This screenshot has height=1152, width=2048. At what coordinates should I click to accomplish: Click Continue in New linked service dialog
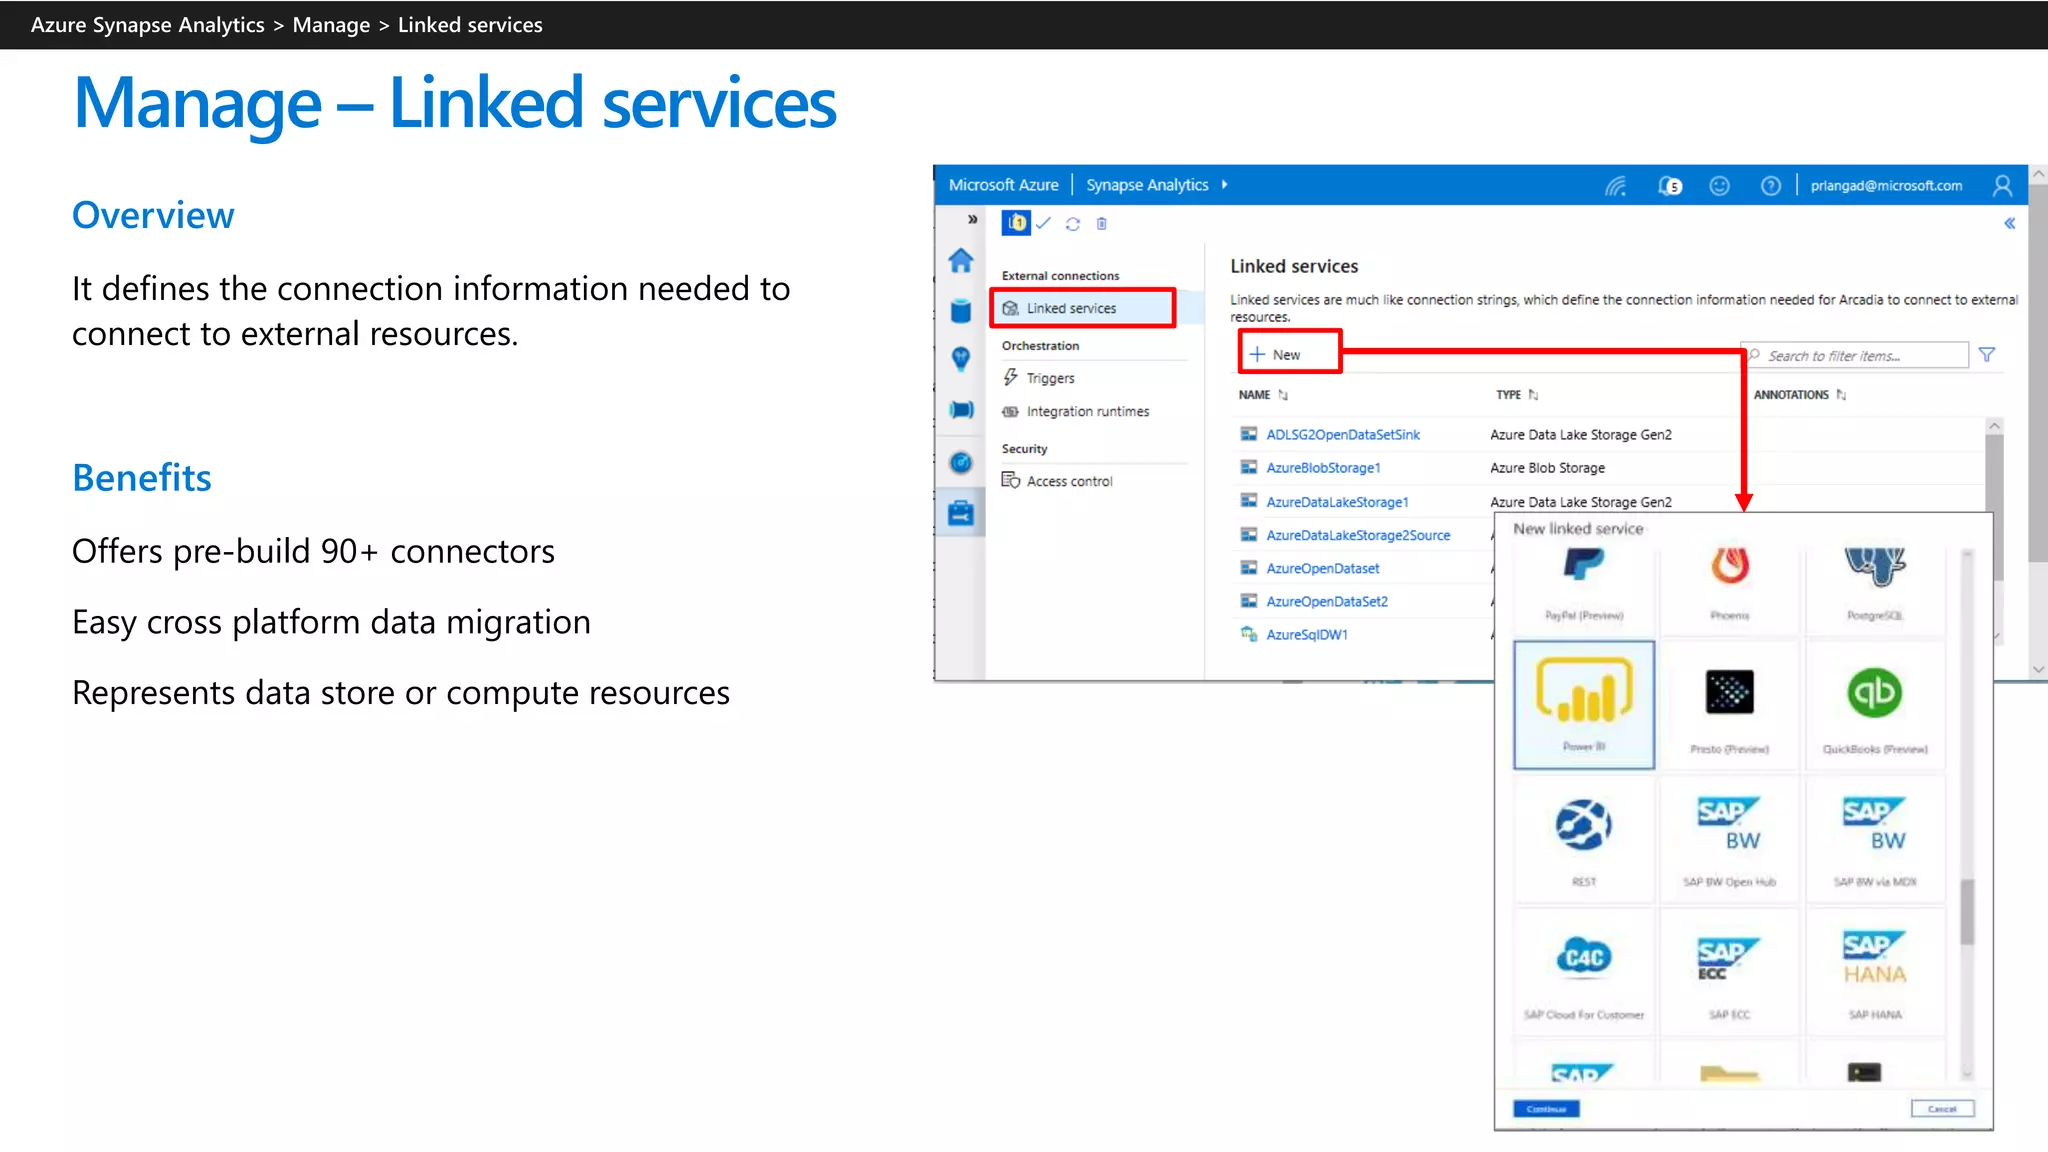pyautogui.click(x=1546, y=1109)
